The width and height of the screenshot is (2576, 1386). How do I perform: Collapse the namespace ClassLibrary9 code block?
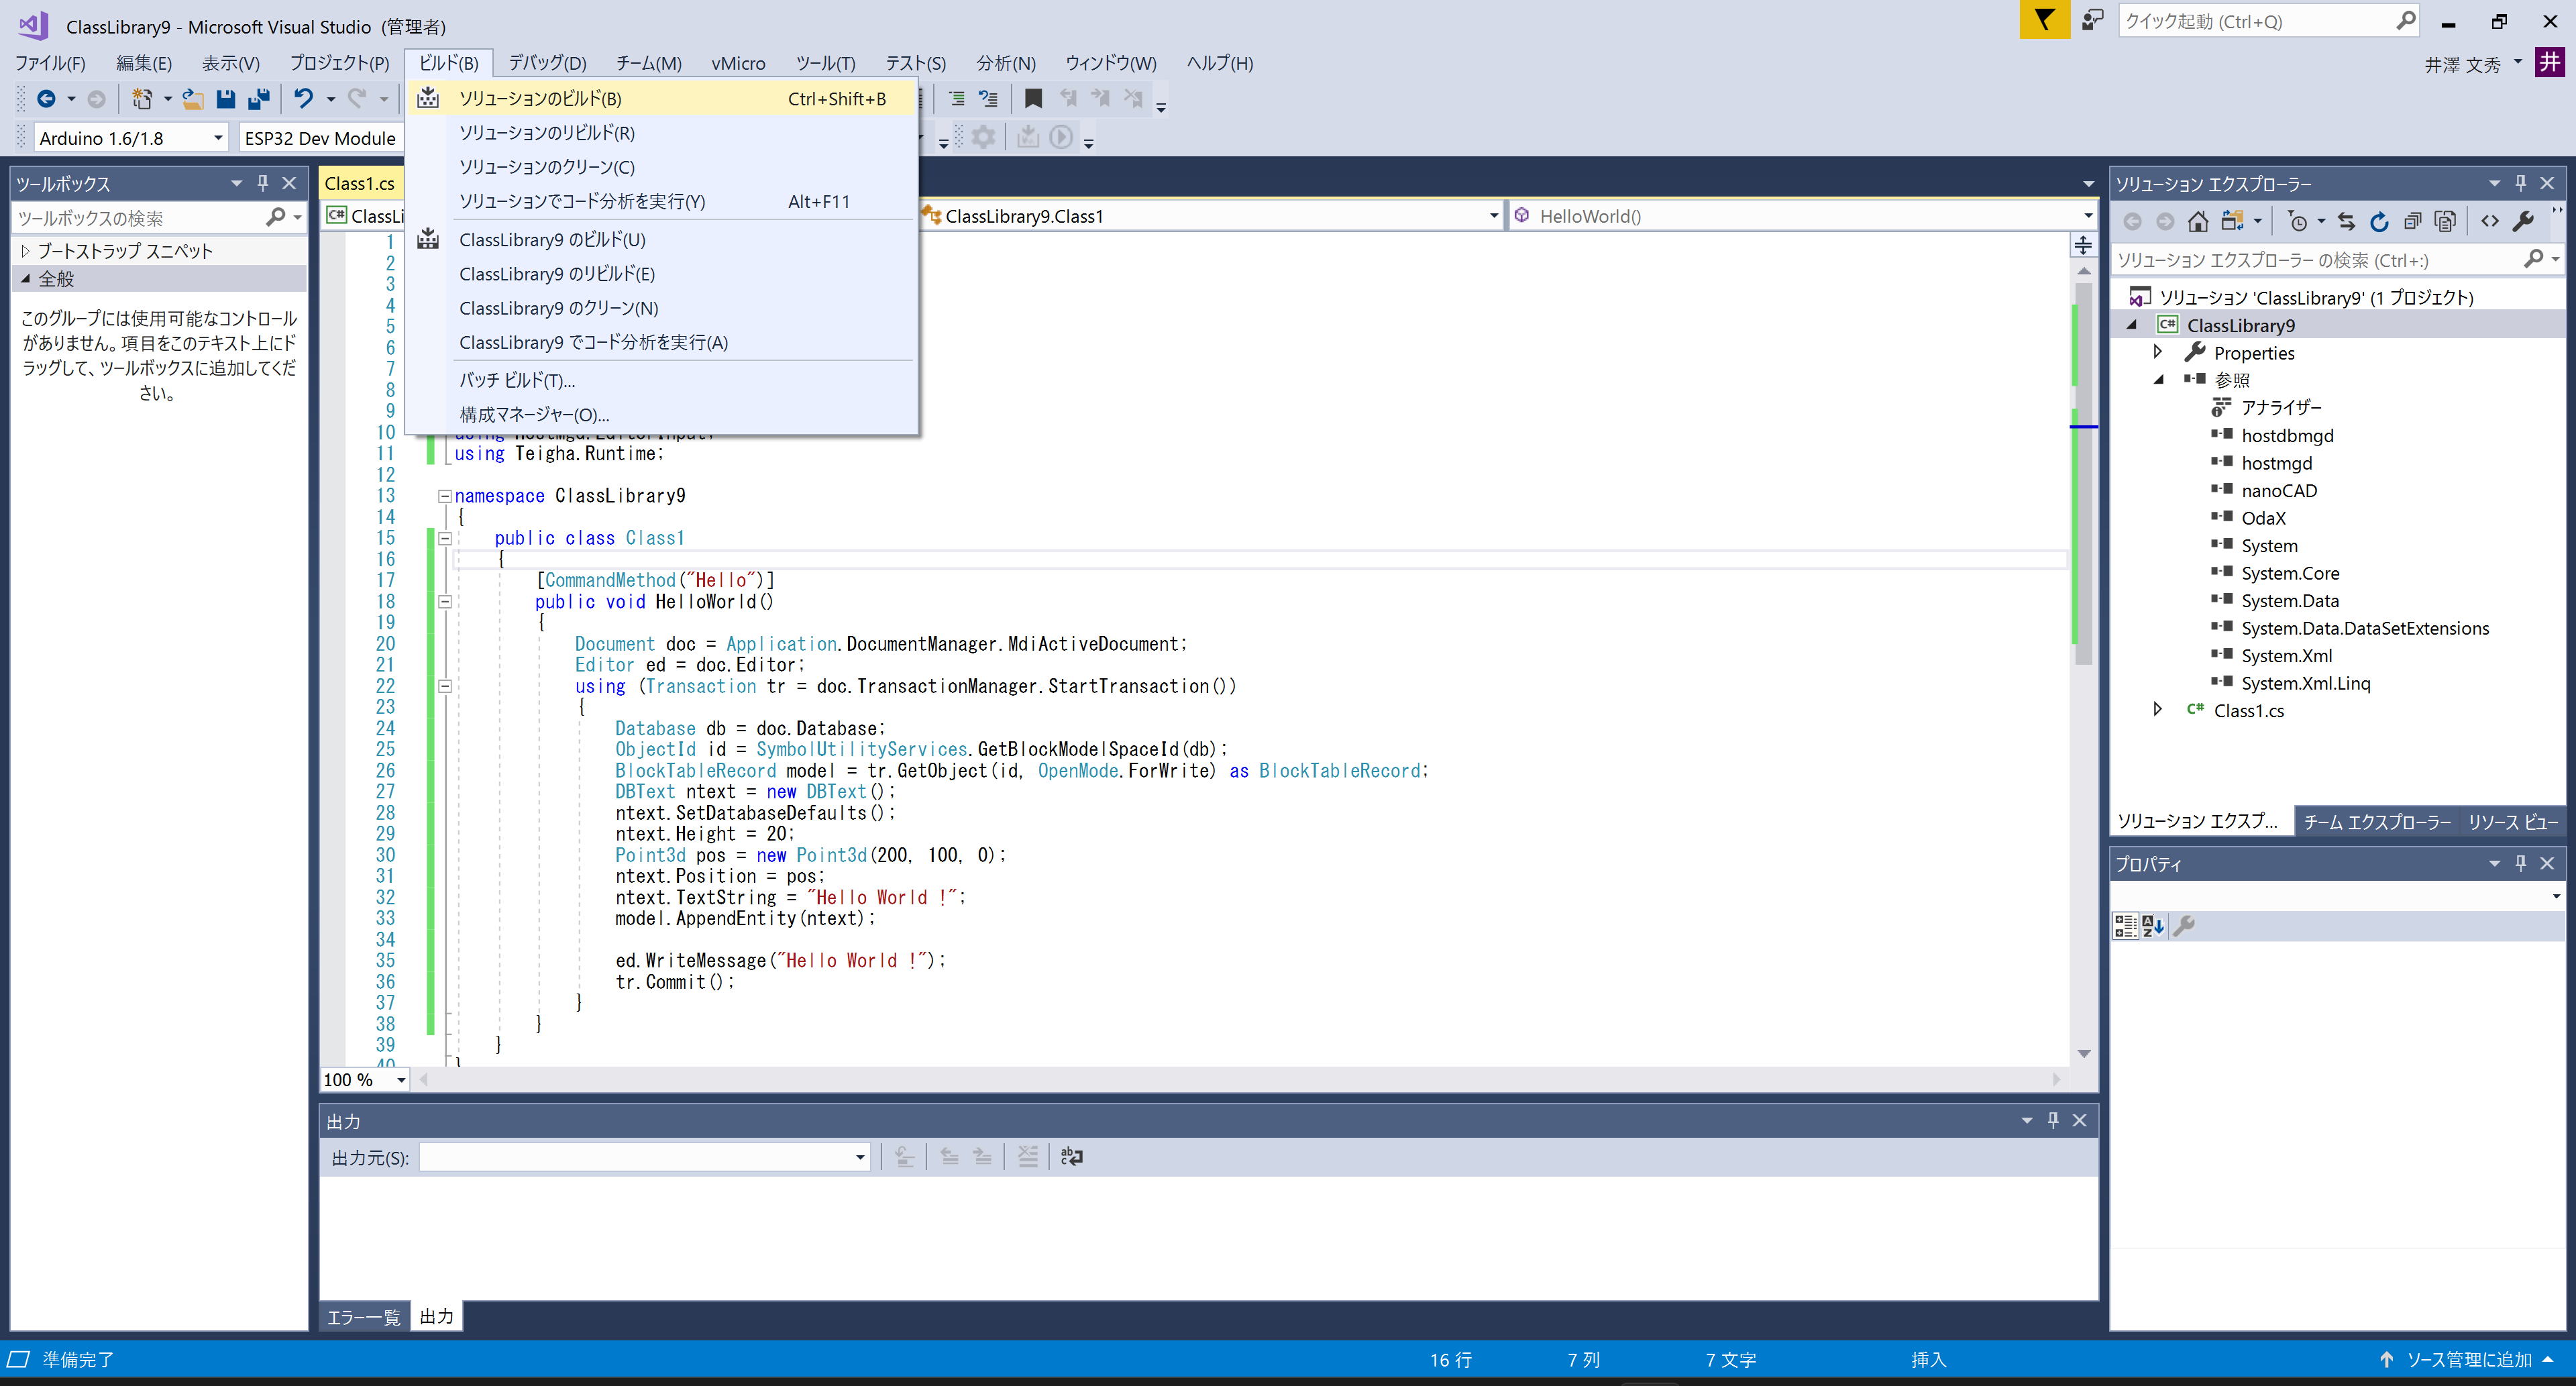[x=444, y=496]
